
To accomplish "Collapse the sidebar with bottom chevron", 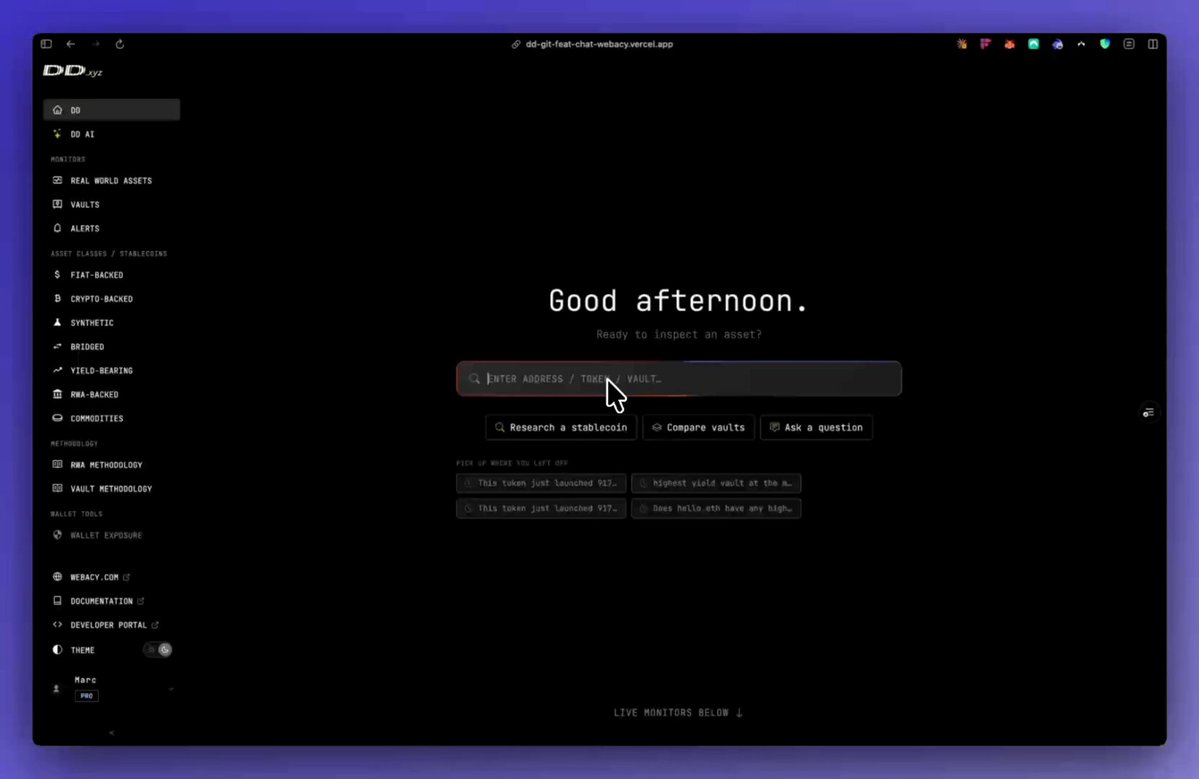I will point(112,732).
